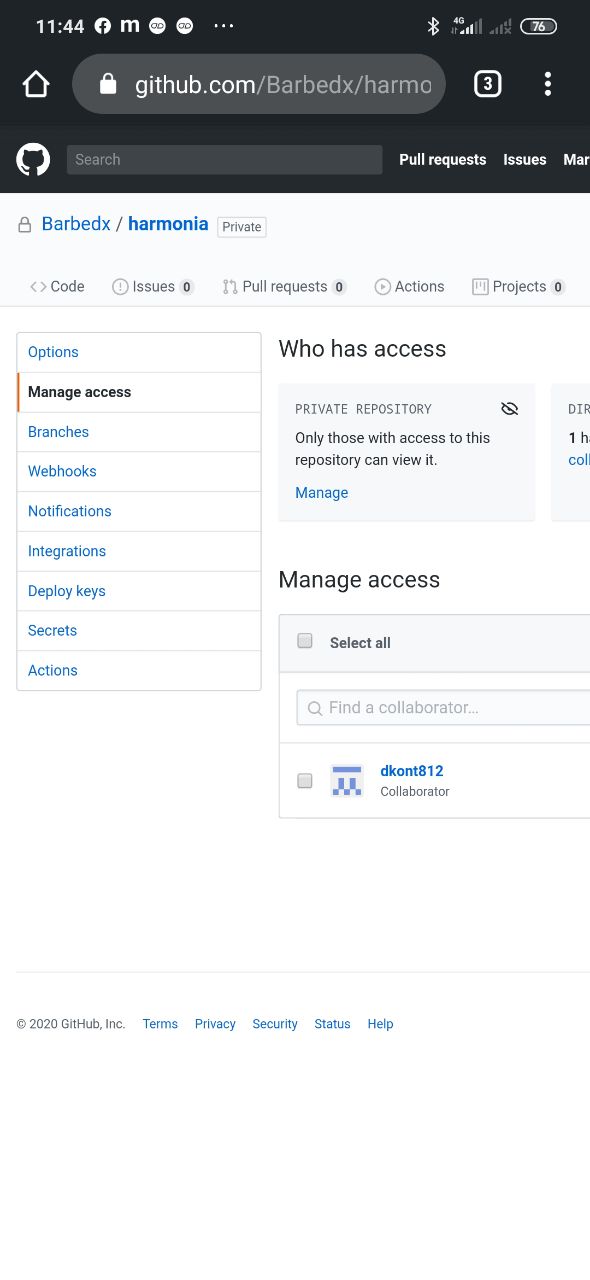Select Actions in settings sidebar
The width and height of the screenshot is (590, 1280).
(x=139, y=670)
